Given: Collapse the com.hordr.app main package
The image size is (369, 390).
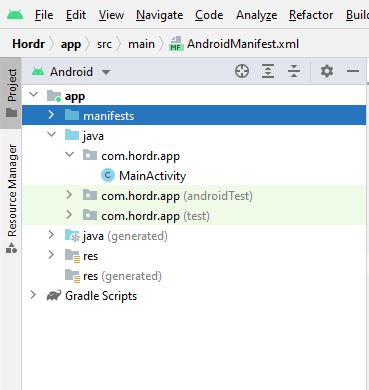Looking at the screenshot, I should pyautogui.click(x=70, y=155).
